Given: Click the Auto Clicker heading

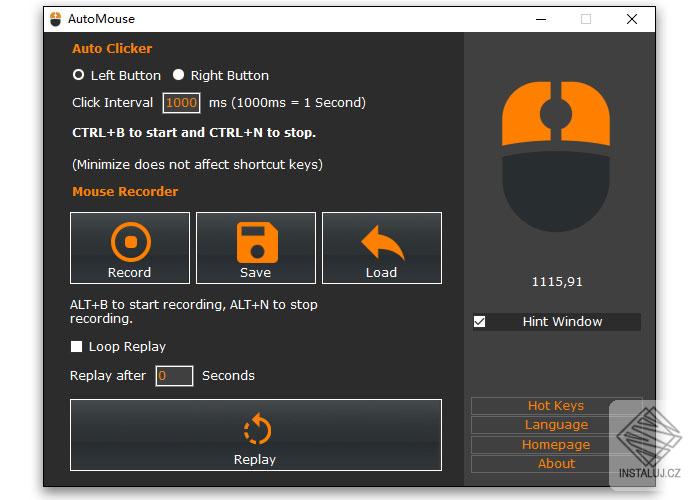Looking at the screenshot, I should click(112, 49).
